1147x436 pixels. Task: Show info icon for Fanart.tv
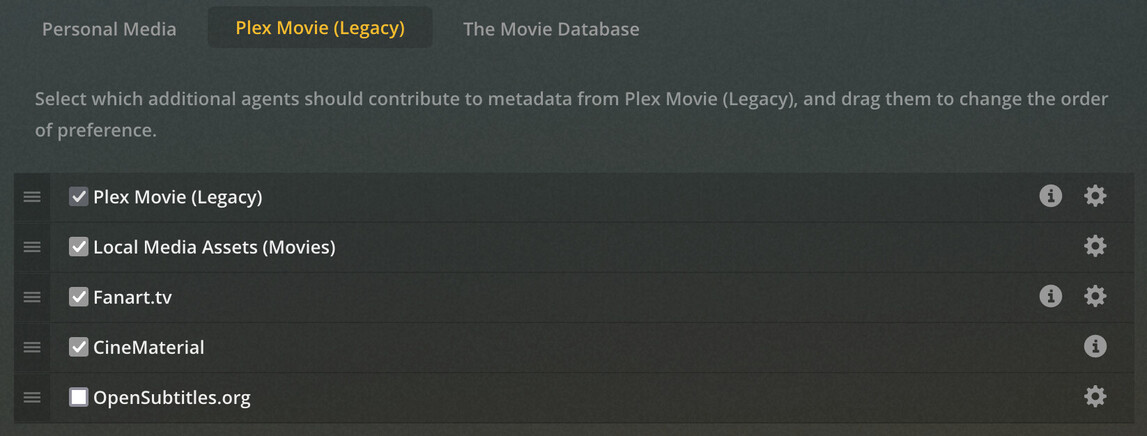tap(1050, 296)
